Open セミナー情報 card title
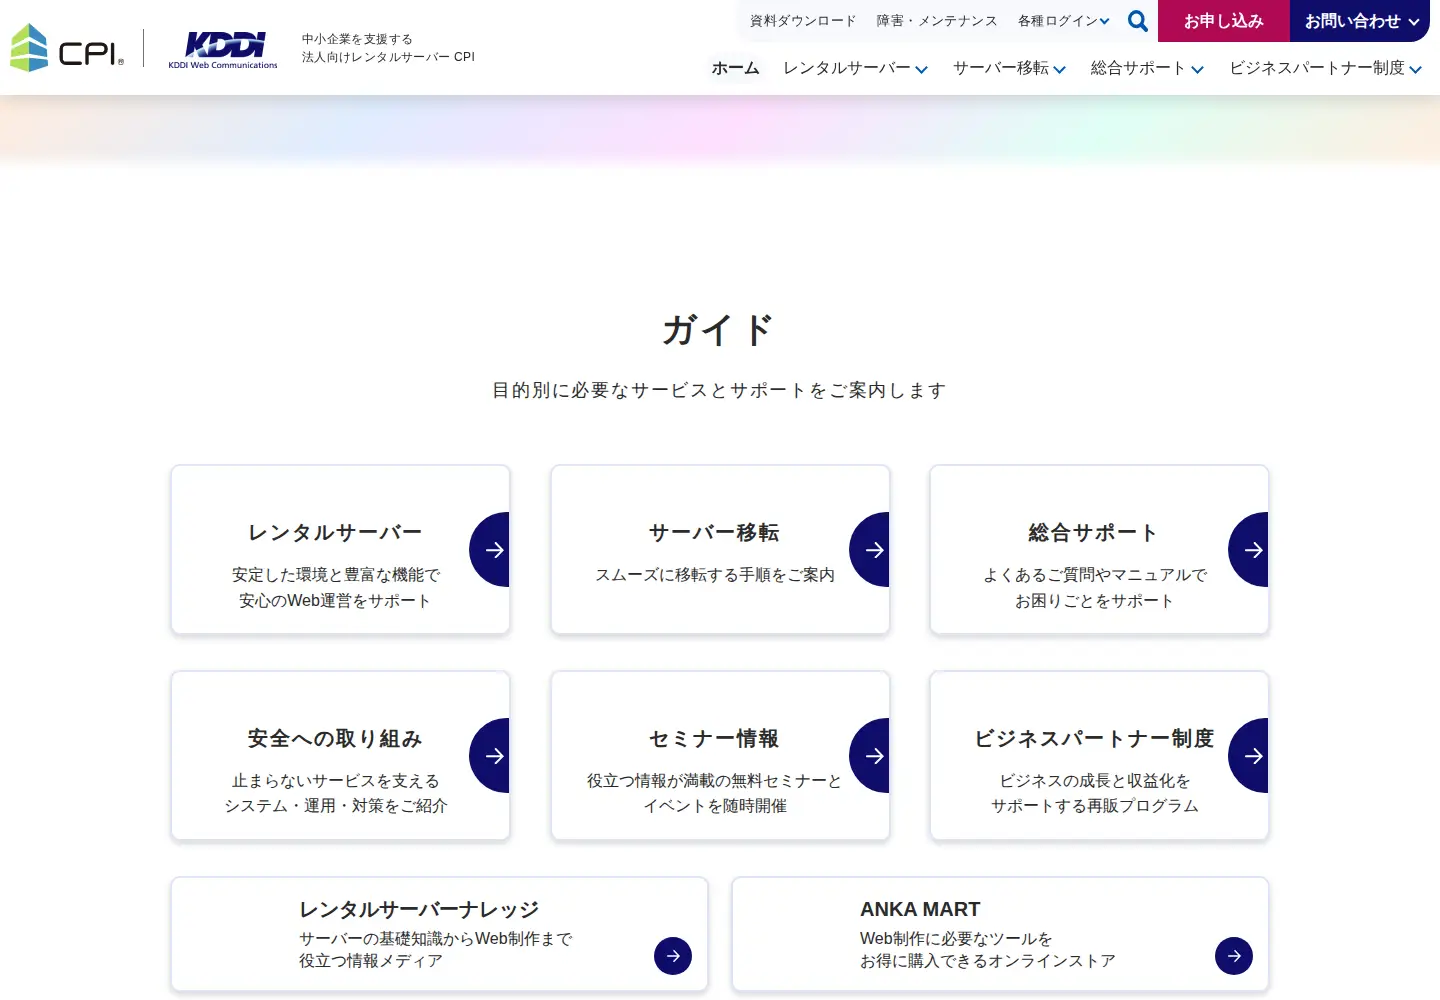1440x1000 pixels. pos(714,739)
